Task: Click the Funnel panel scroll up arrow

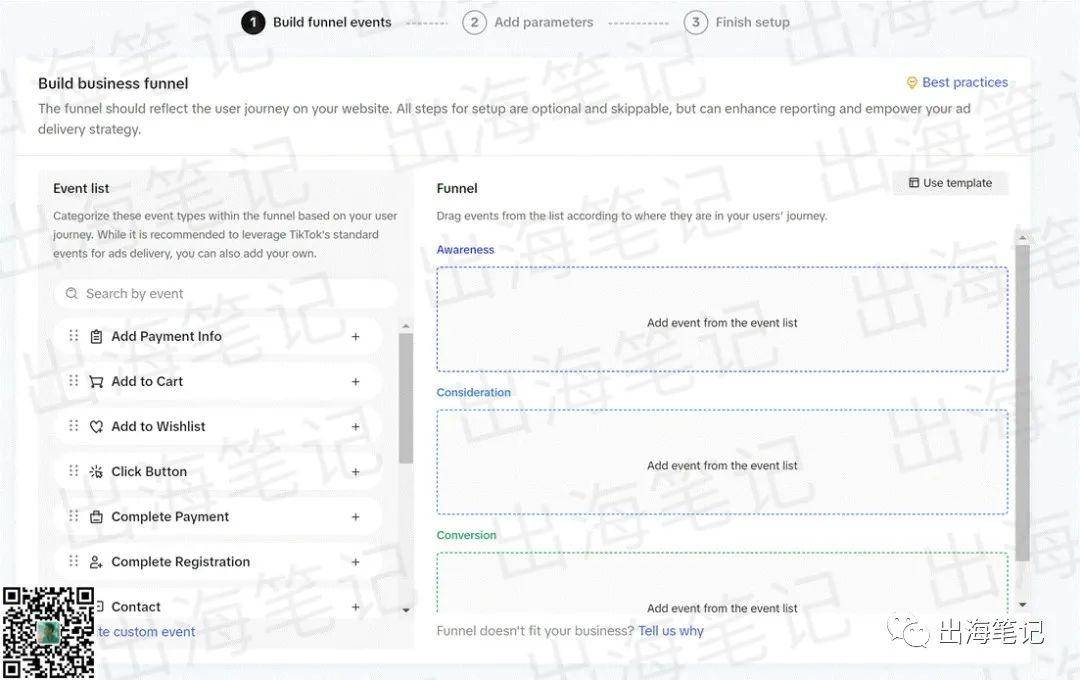Action: coord(1022,237)
